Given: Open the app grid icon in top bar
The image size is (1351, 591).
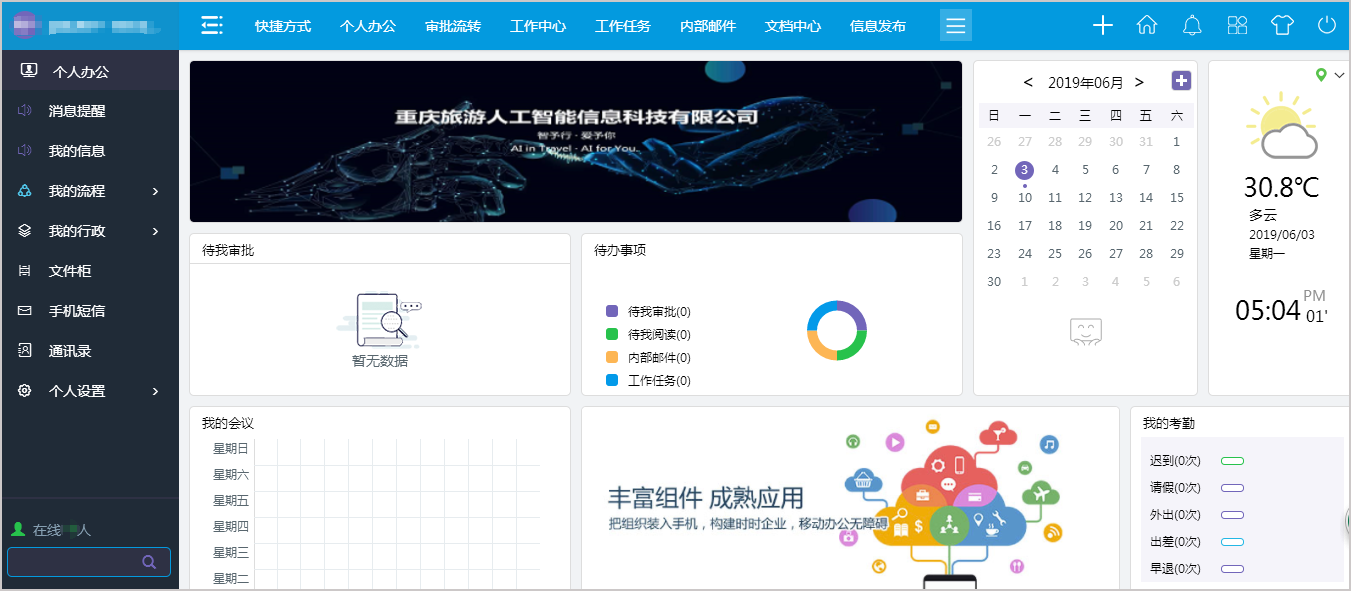Looking at the screenshot, I should pos(1236,25).
